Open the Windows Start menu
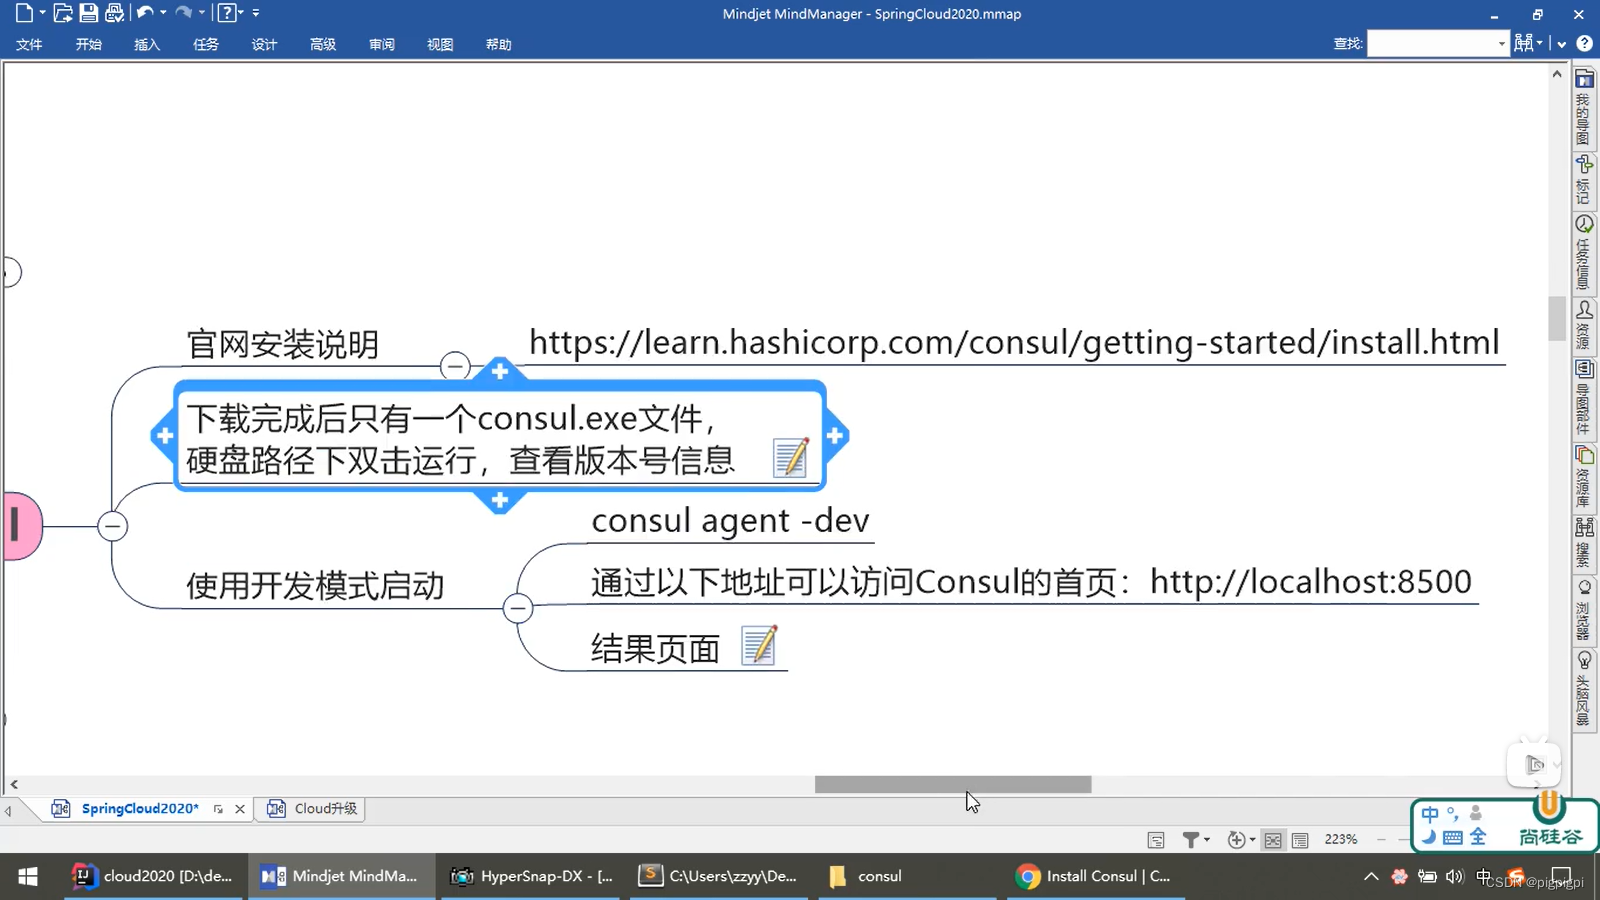 click(x=28, y=876)
